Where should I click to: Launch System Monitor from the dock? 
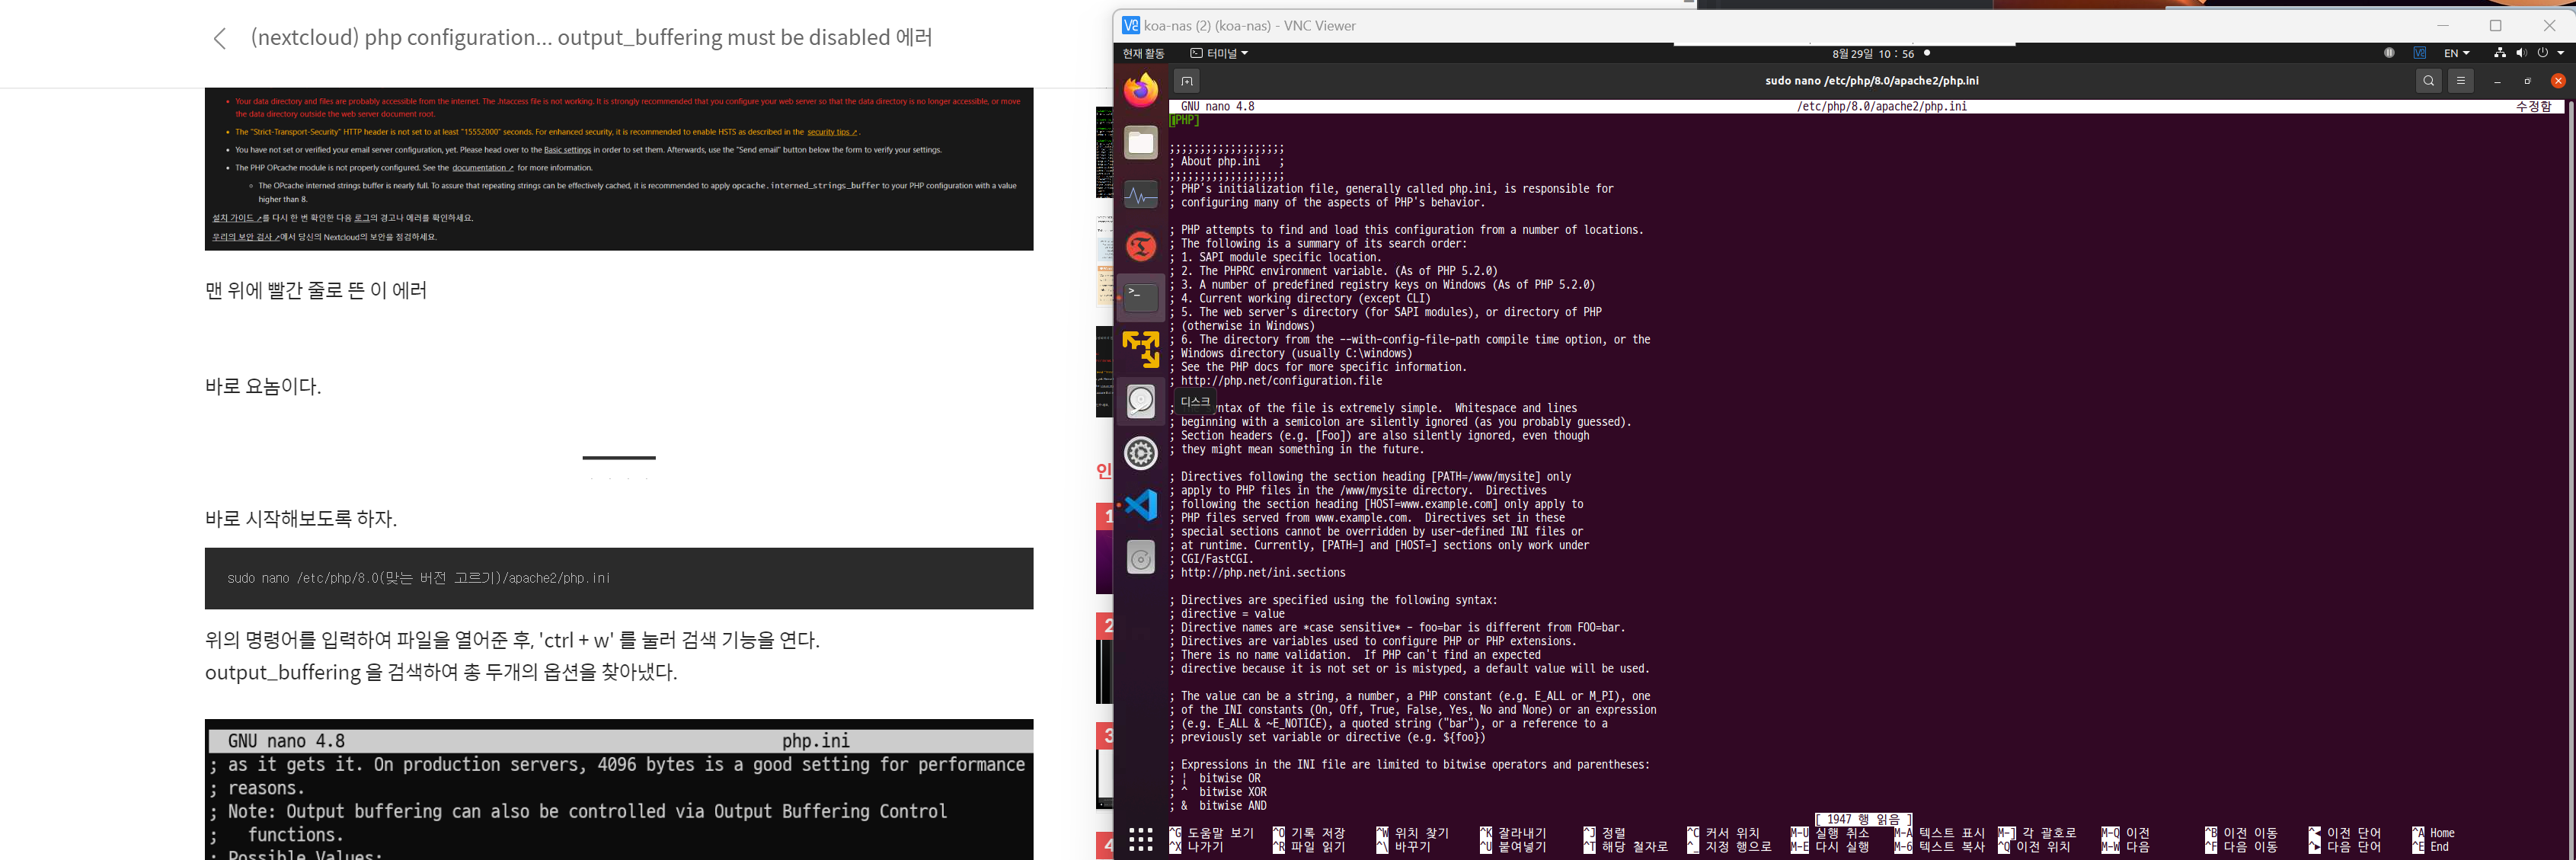pos(1141,194)
